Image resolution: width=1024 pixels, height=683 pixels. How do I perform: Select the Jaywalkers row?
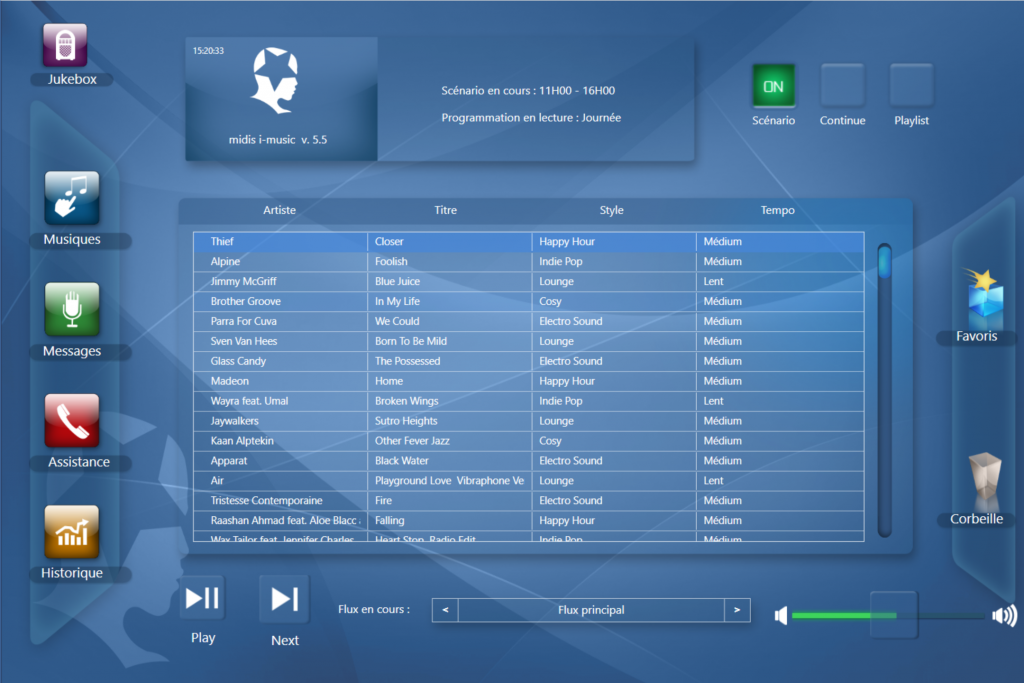(528, 421)
